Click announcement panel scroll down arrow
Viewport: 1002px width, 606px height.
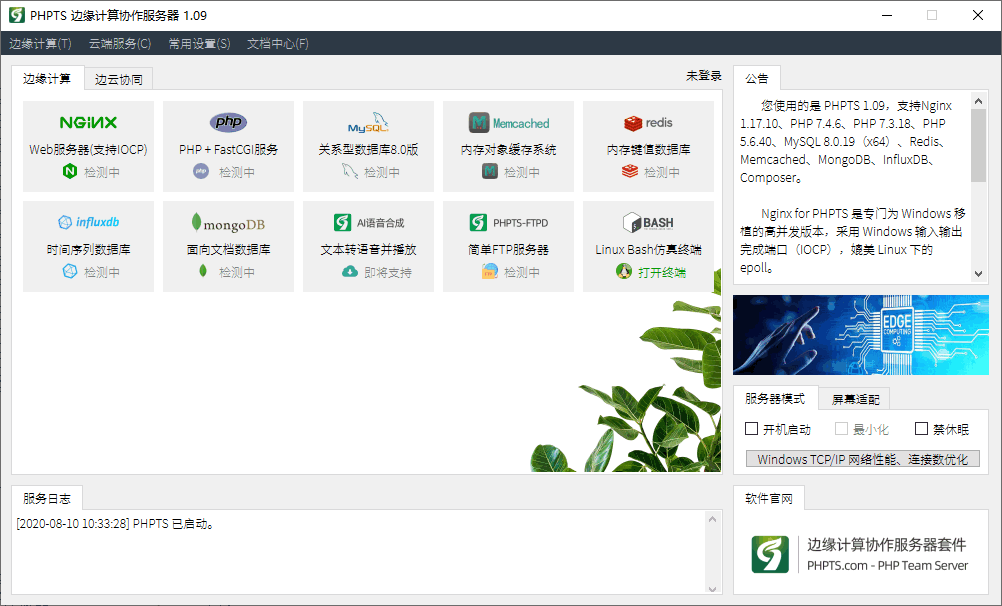978,274
